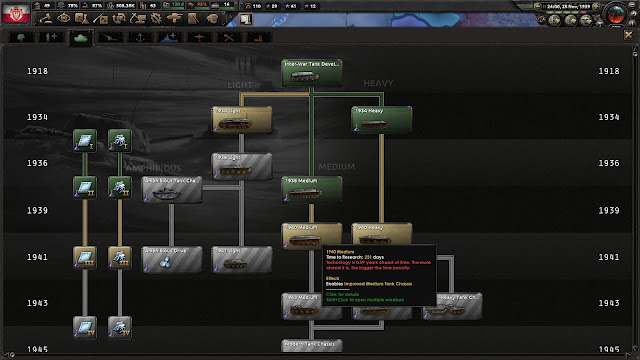Viewport: 640px width, 360px height.
Task: Open the country flag politics view
Action: click(x=16, y=13)
